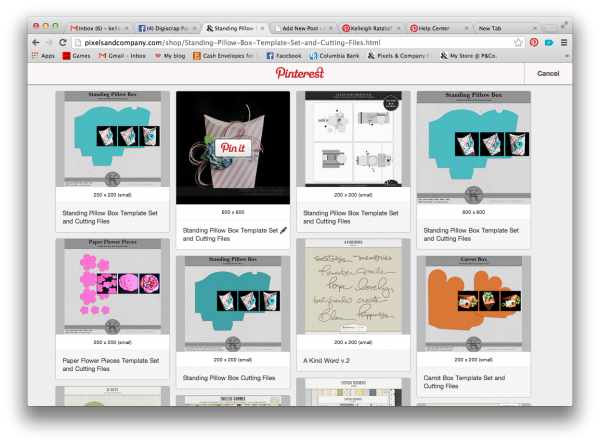Screen dimensions: 600x444
Task: Open the My Store @ P&Co. bookmark
Action: 468,56
